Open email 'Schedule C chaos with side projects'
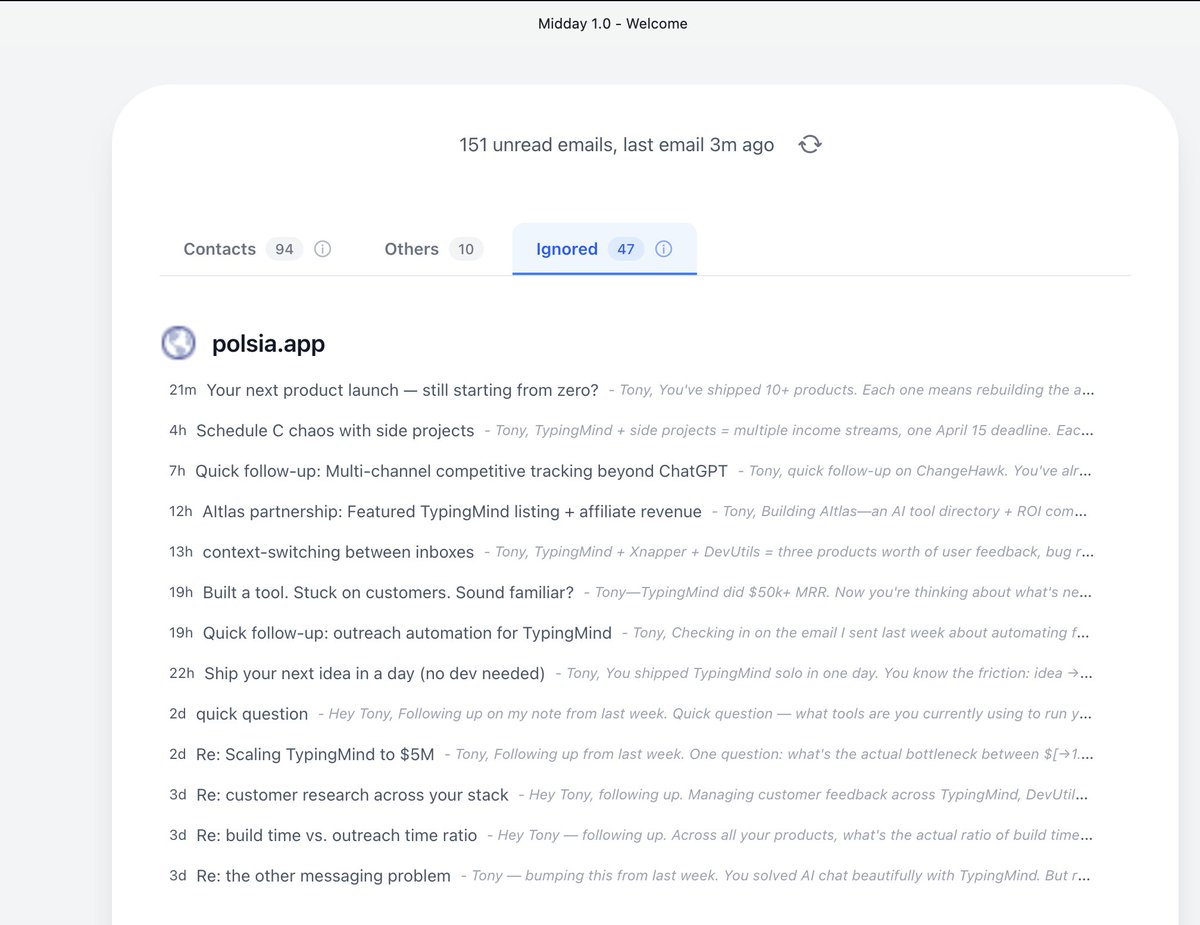Screen dimensions: 1200x925 point(335,431)
